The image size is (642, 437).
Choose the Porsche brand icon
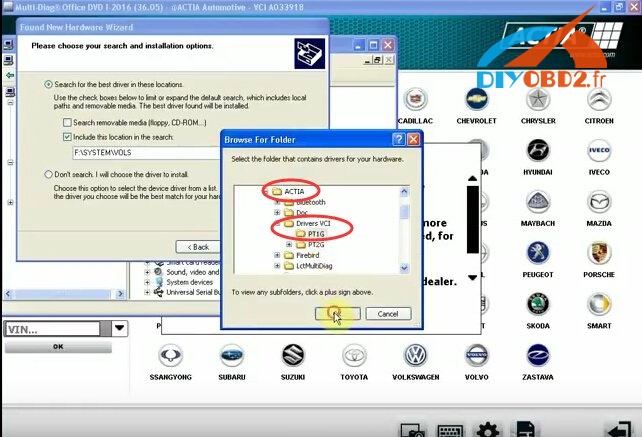click(x=599, y=253)
